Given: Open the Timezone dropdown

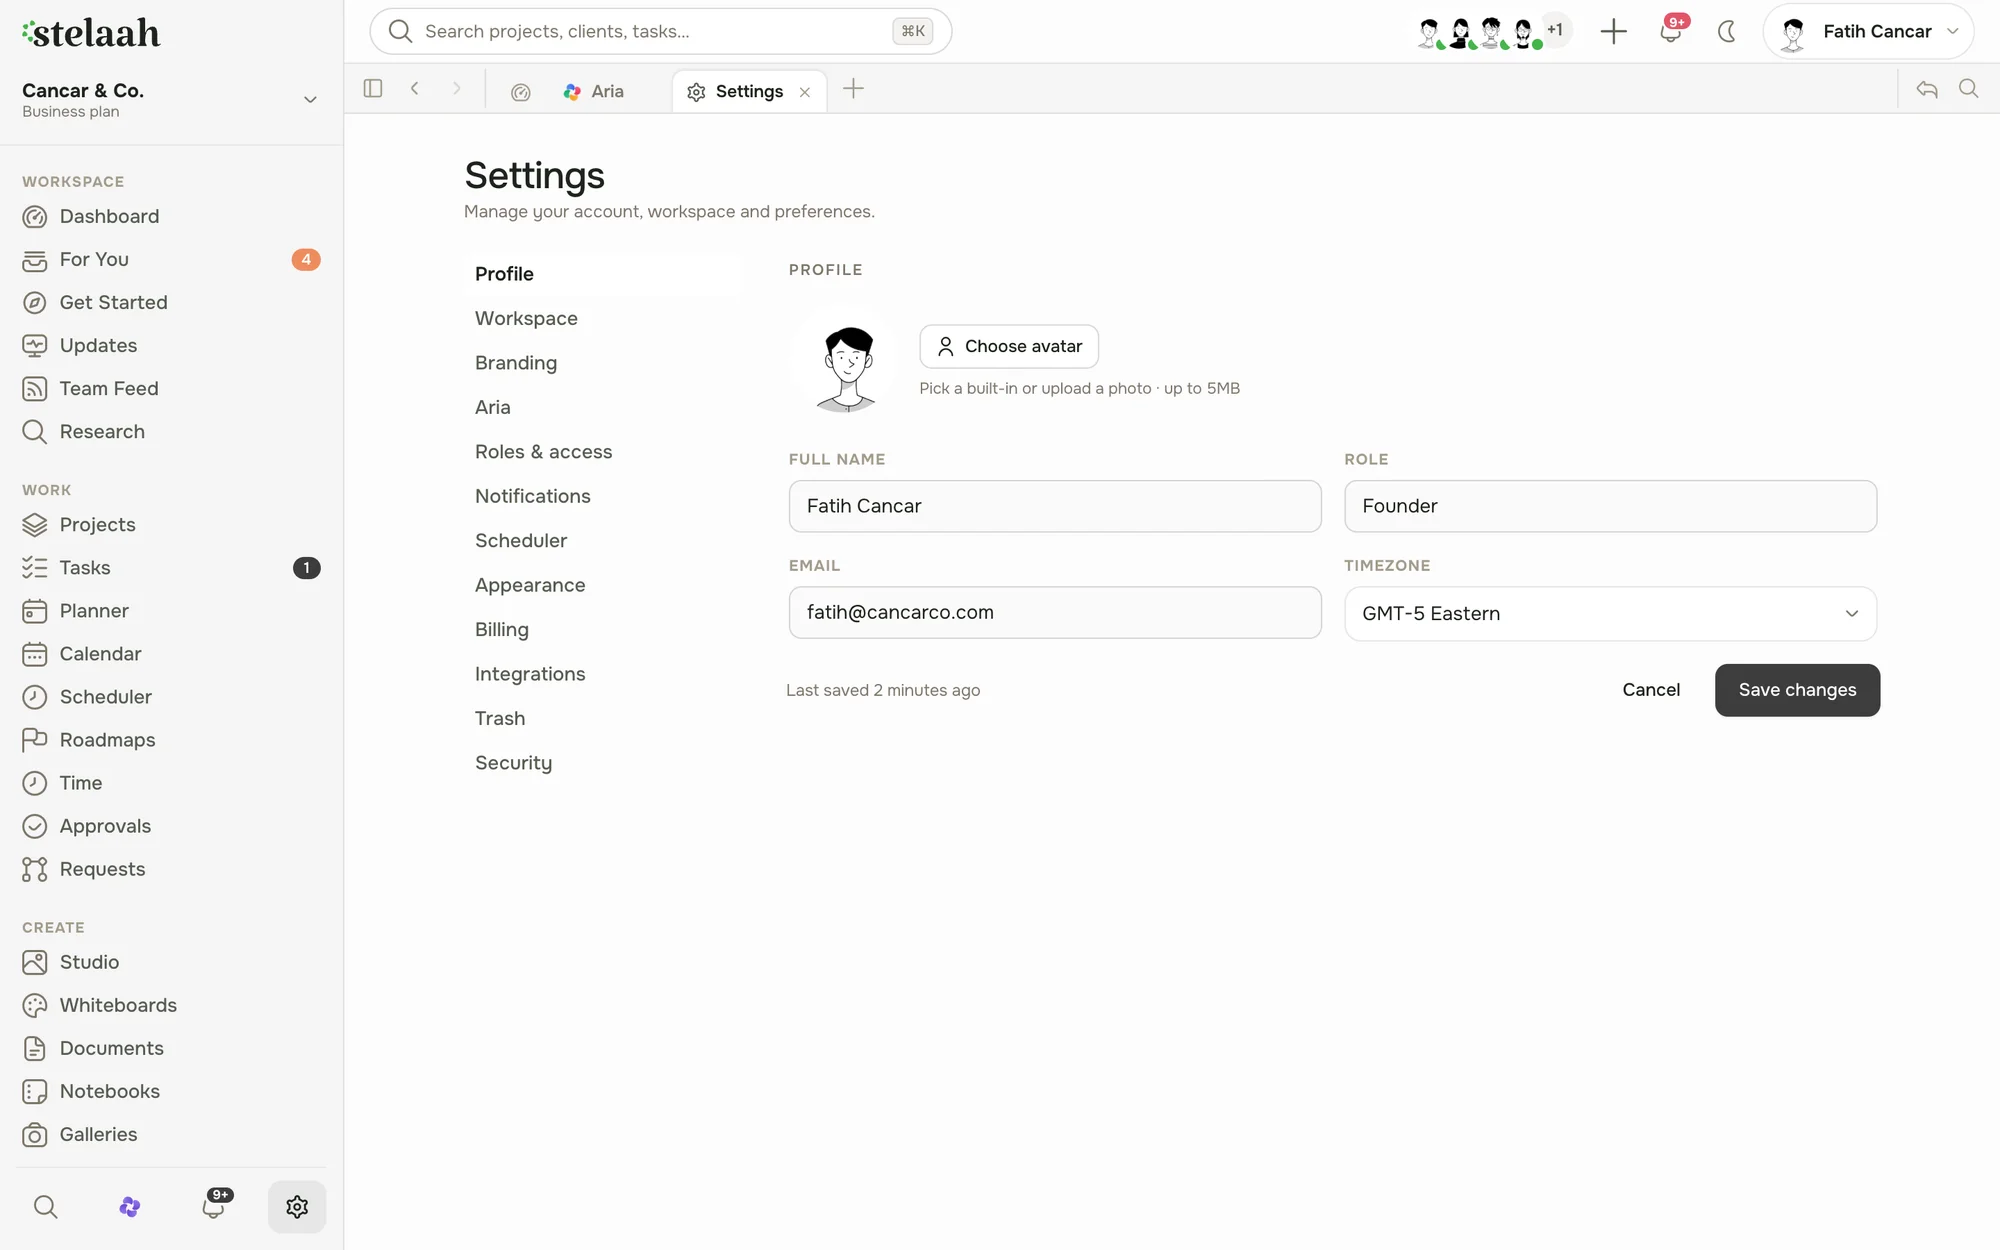Looking at the screenshot, I should click(x=1610, y=613).
